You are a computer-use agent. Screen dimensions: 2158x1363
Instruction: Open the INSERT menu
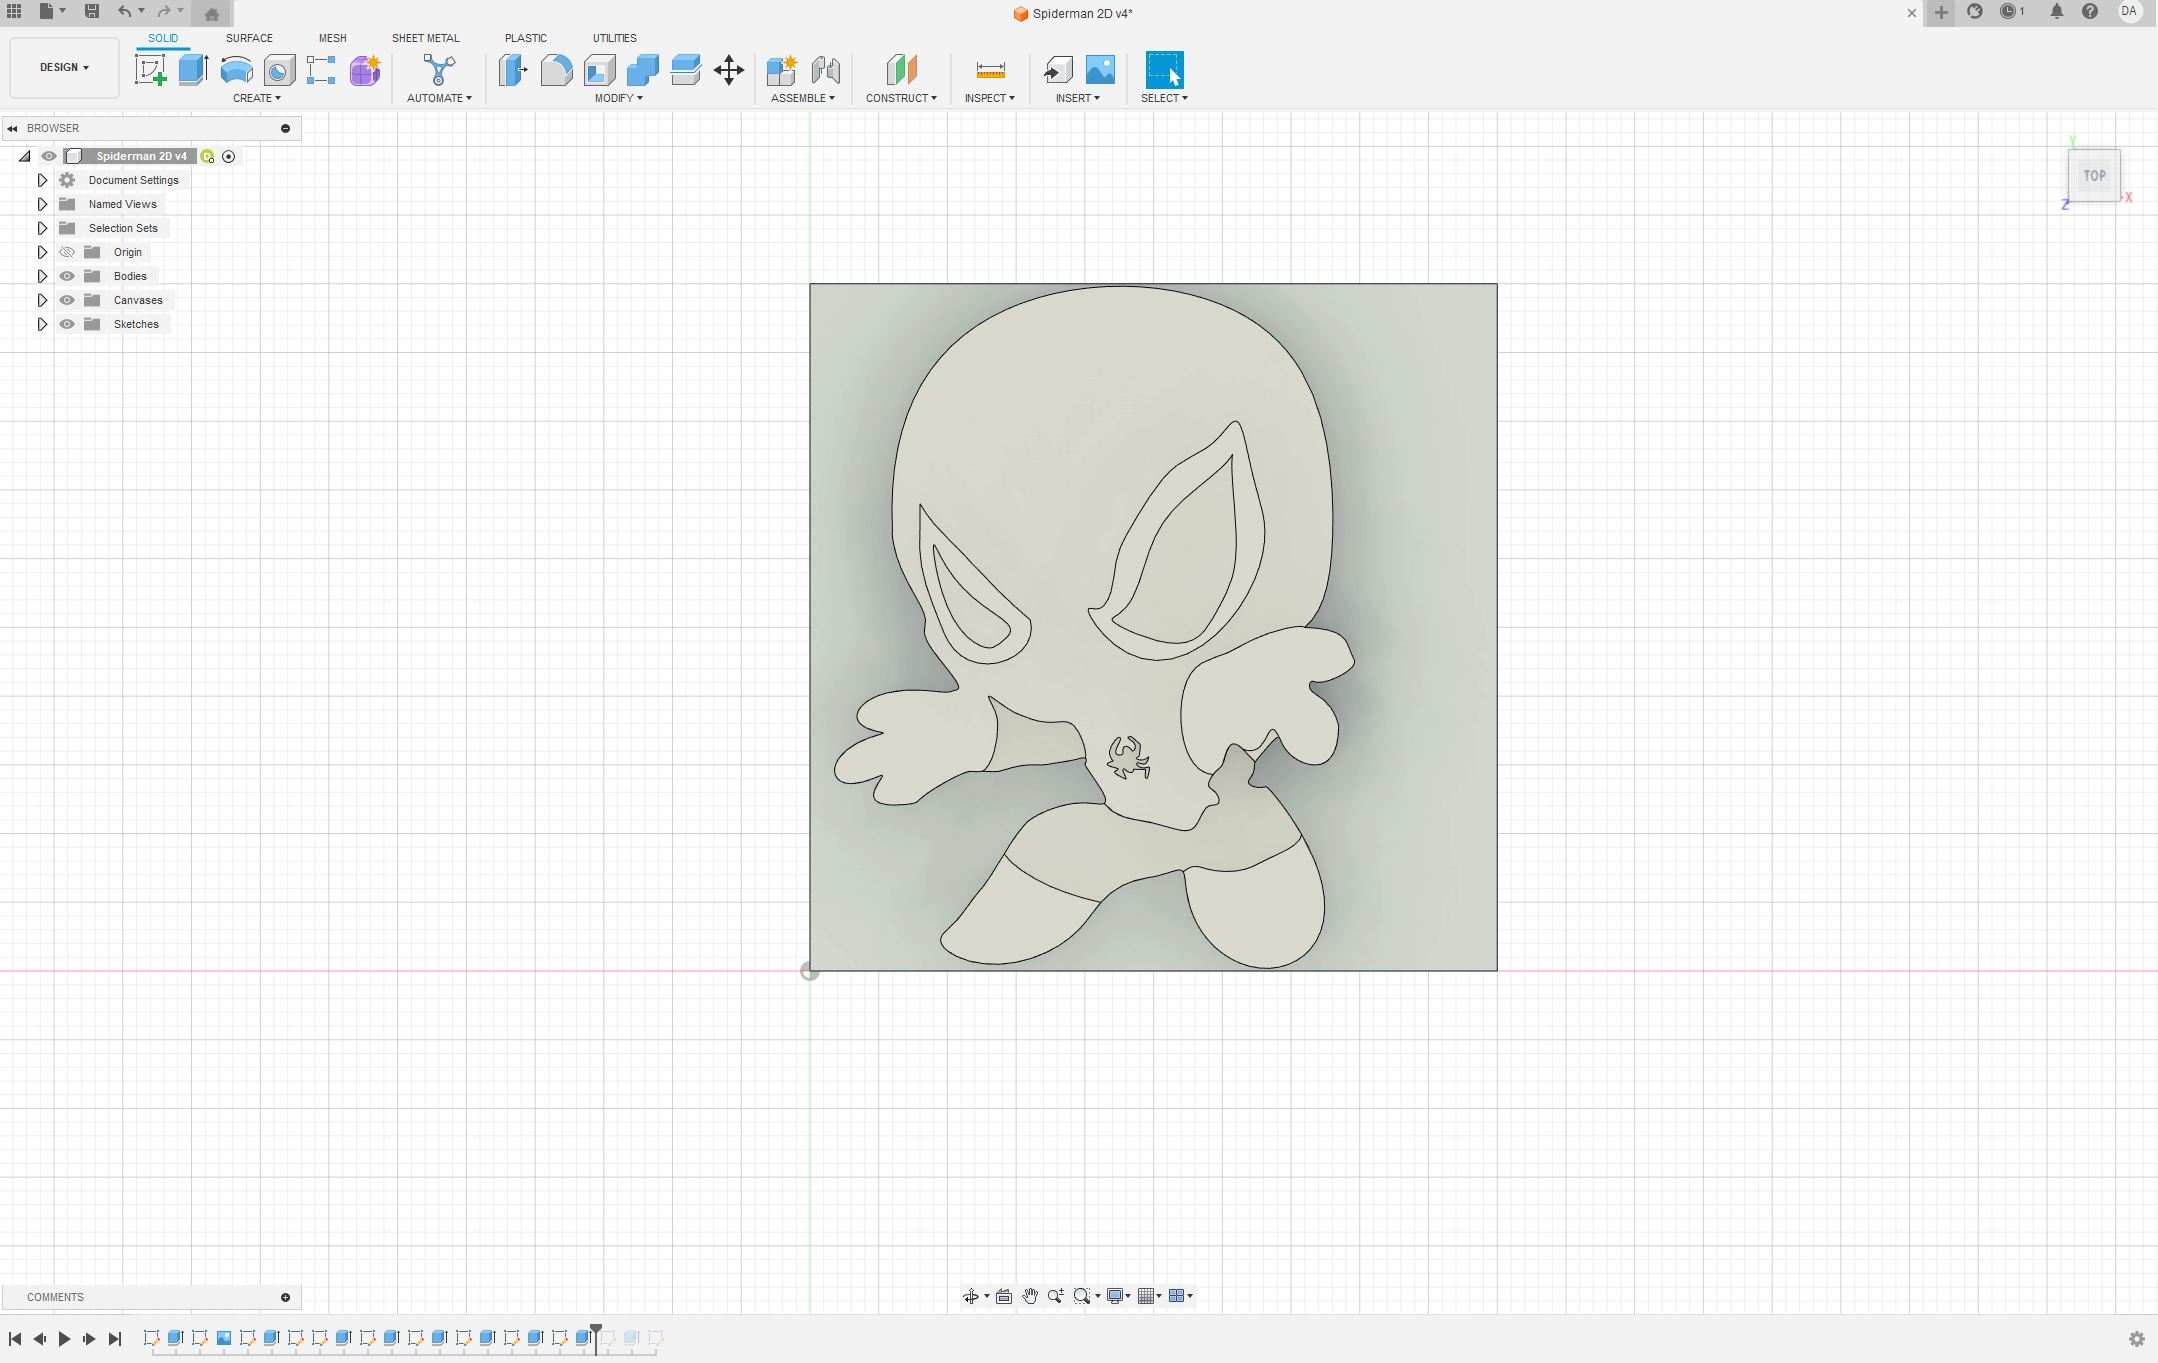(1078, 98)
